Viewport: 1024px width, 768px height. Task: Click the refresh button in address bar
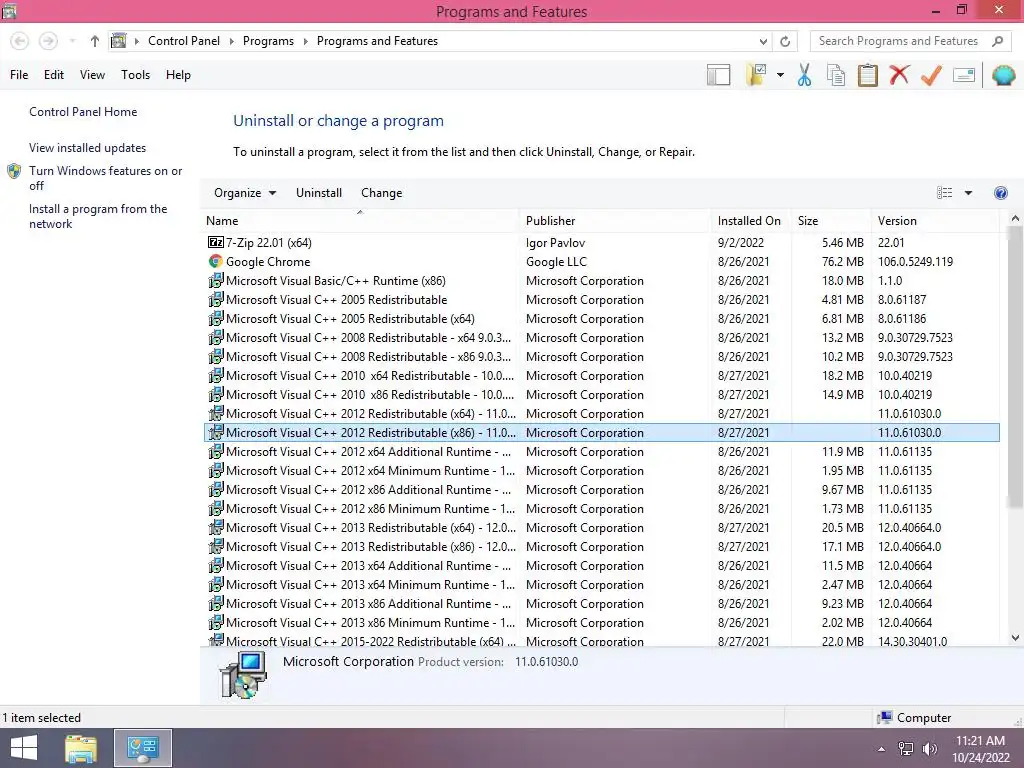click(785, 41)
